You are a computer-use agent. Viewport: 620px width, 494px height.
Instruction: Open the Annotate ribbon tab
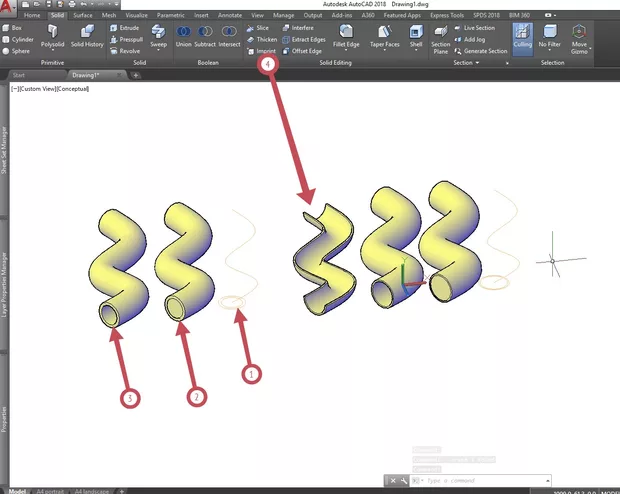pyautogui.click(x=230, y=15)
